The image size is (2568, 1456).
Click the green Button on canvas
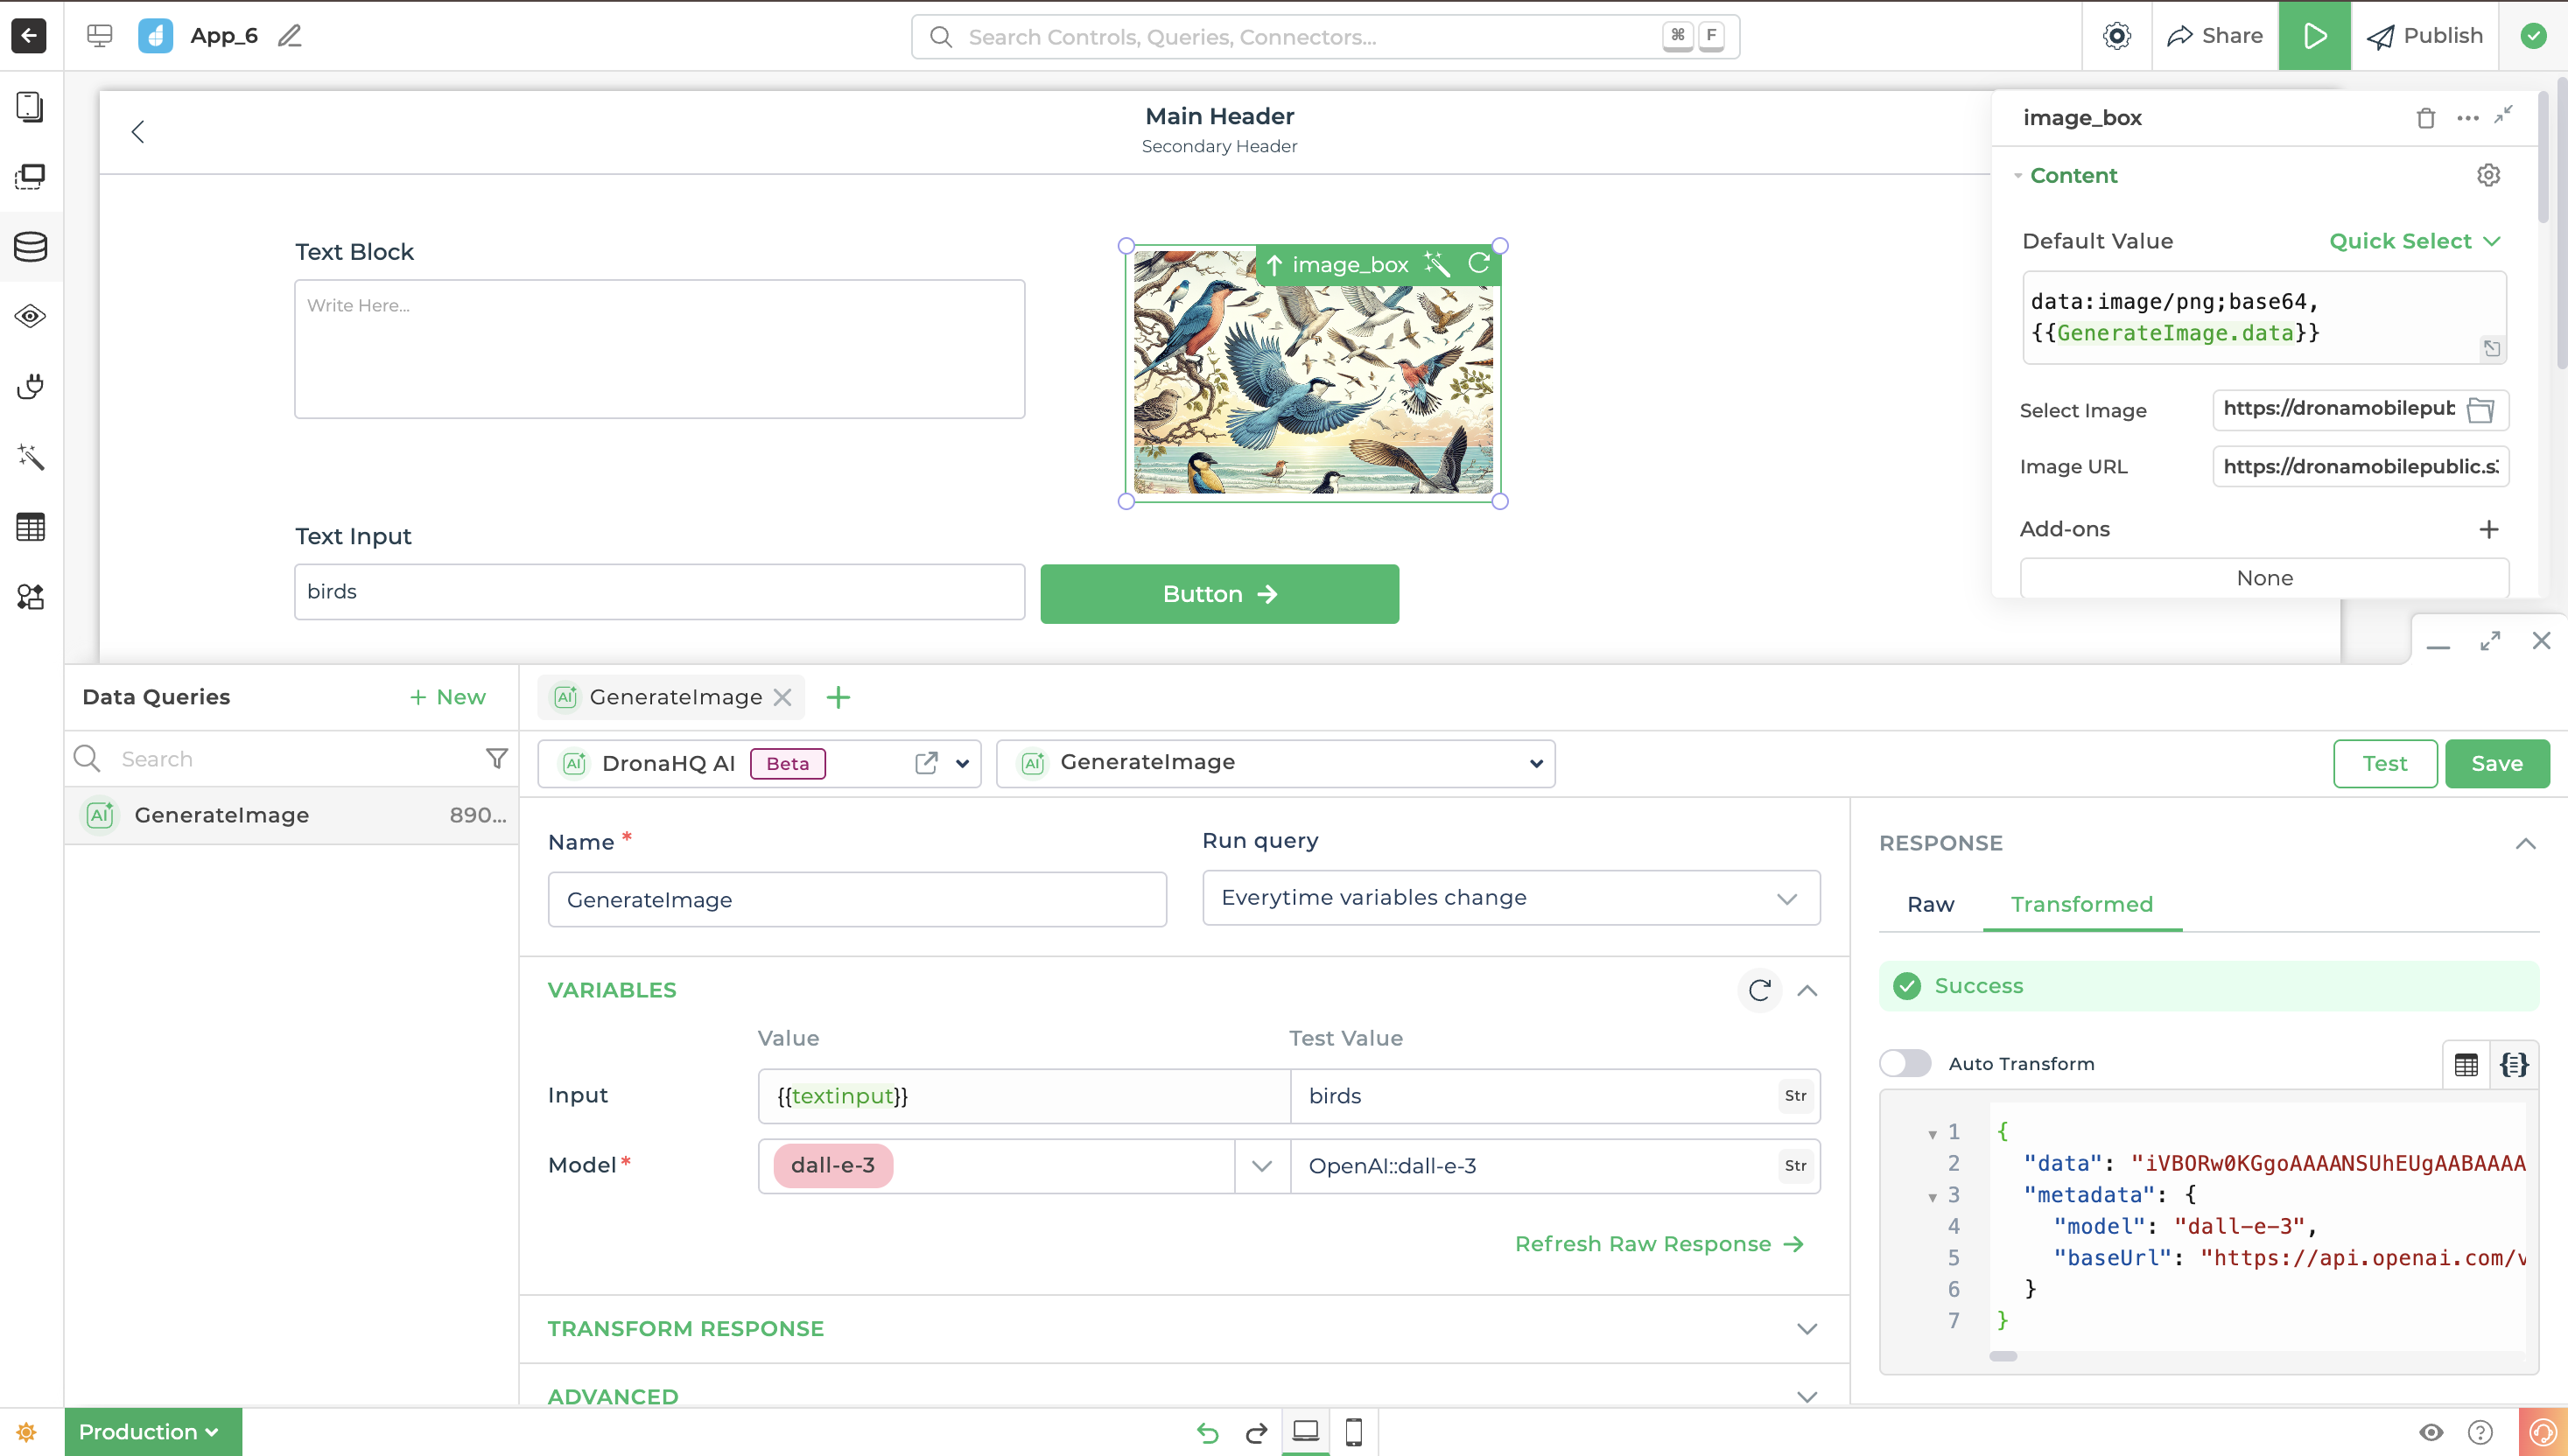pos(1219,594)
